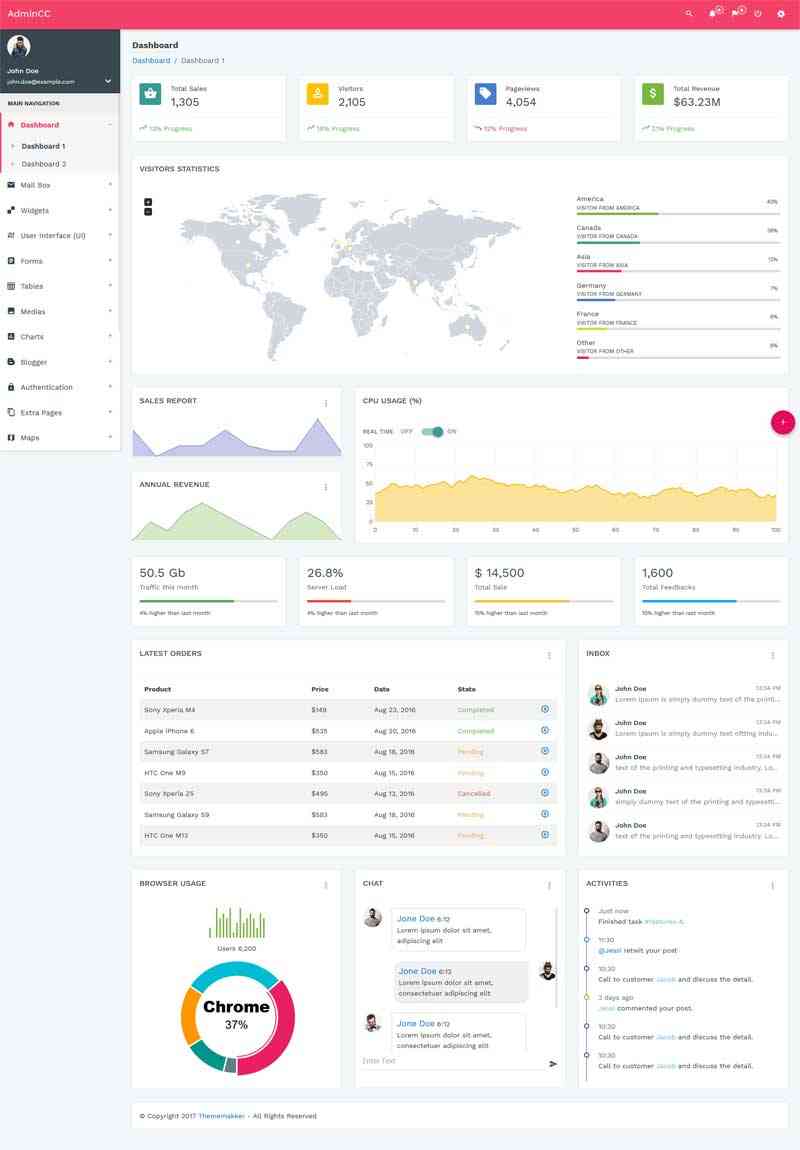
Task: Click view icon for Sony Xperia M4 order
Action: tap(545, 709)
